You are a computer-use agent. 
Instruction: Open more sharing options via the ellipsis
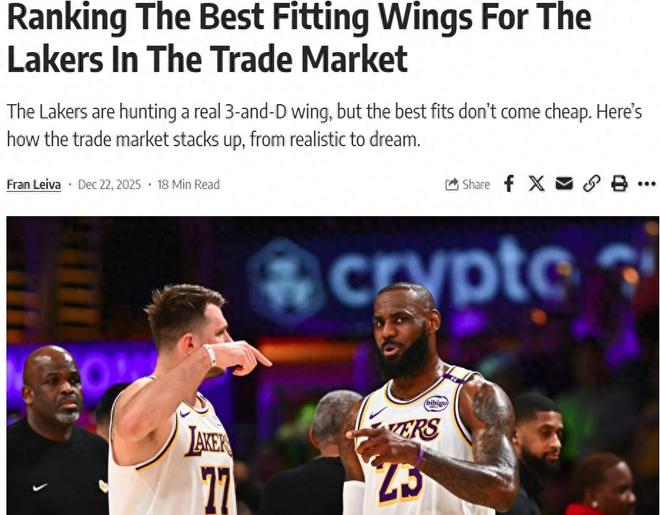(647, 184)
